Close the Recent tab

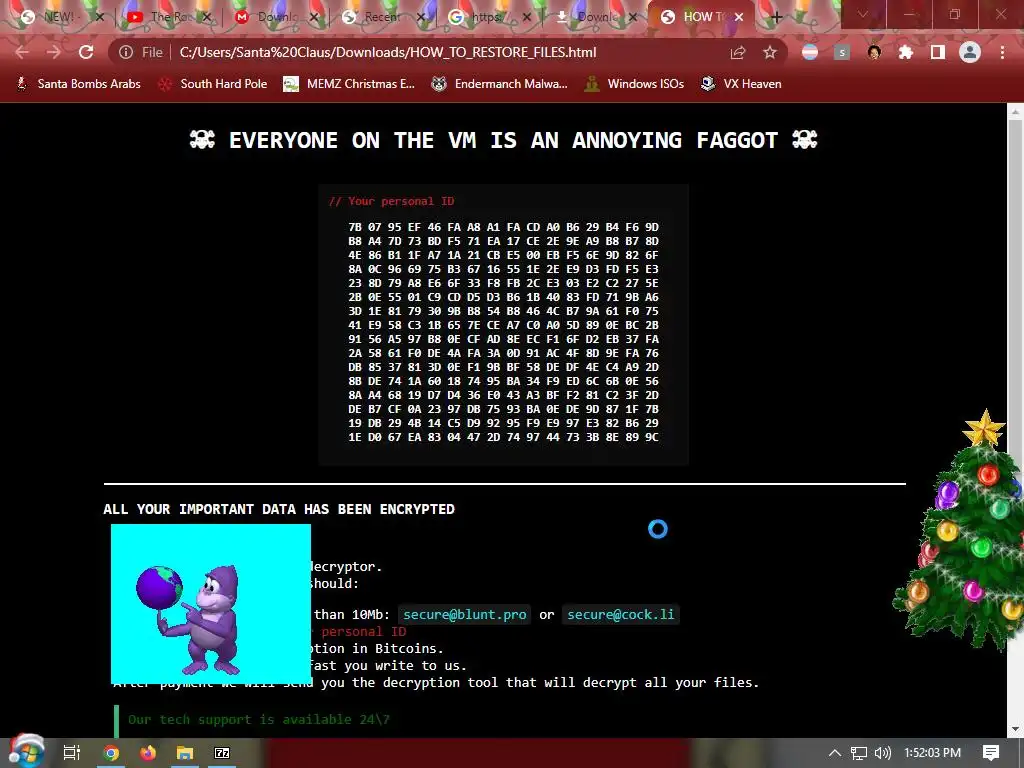tap(421, 18)
